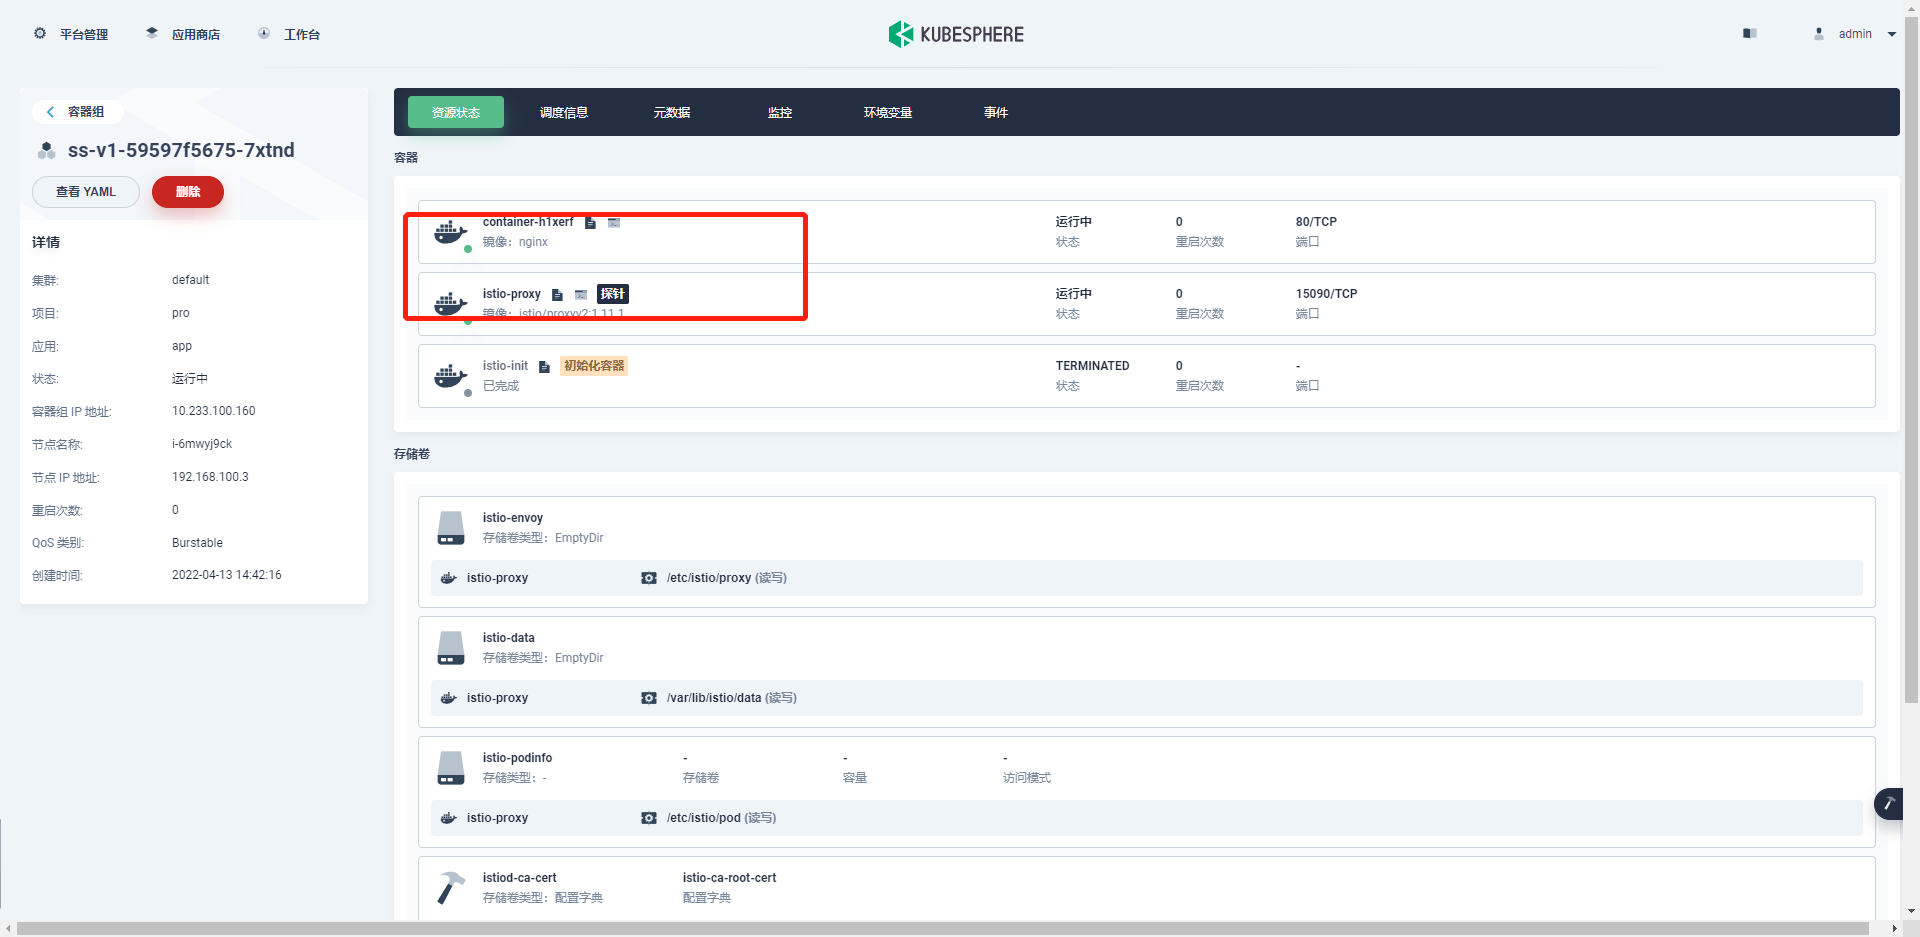Click the red Delete (删除) button

188,192
